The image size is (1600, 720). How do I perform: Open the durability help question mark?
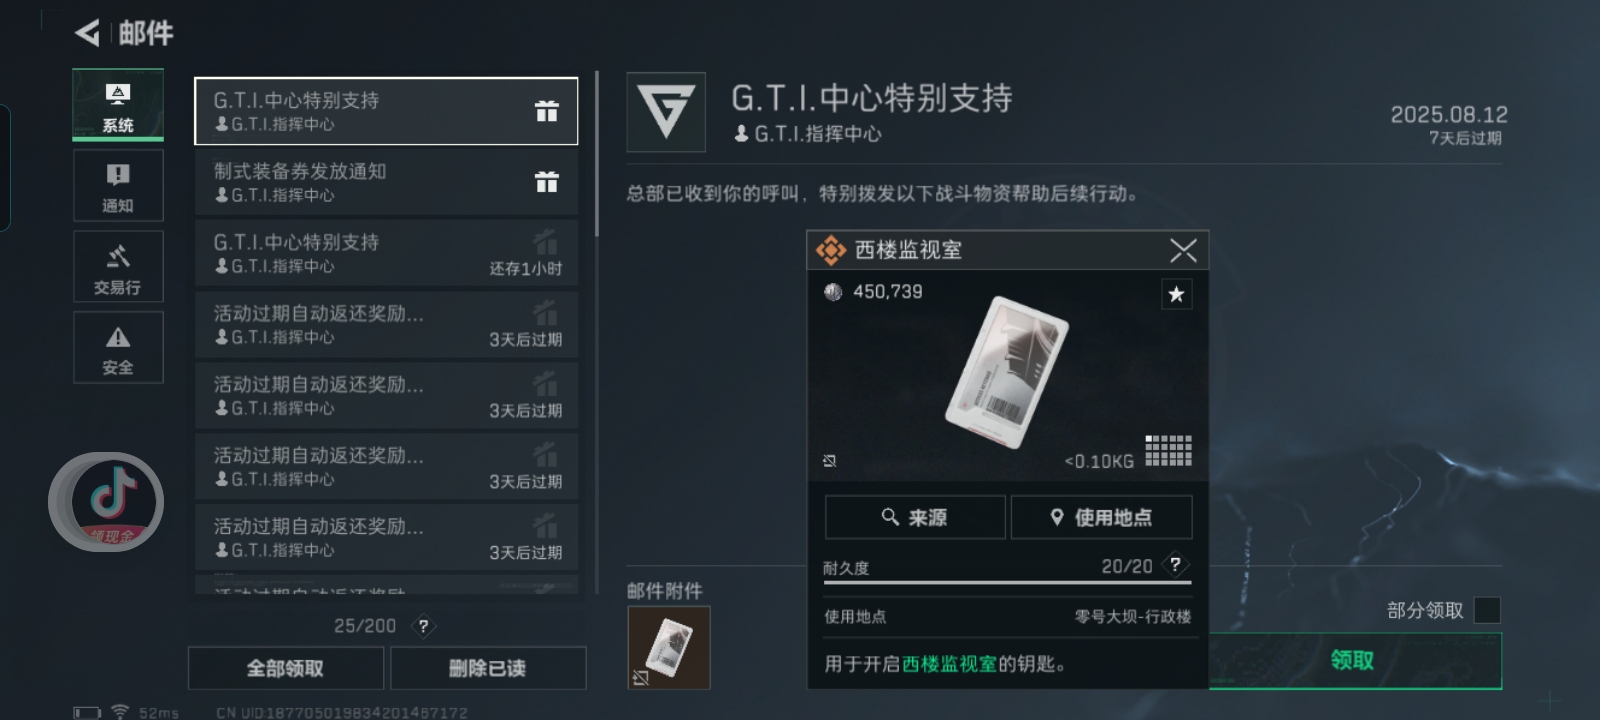[1175, 564]
